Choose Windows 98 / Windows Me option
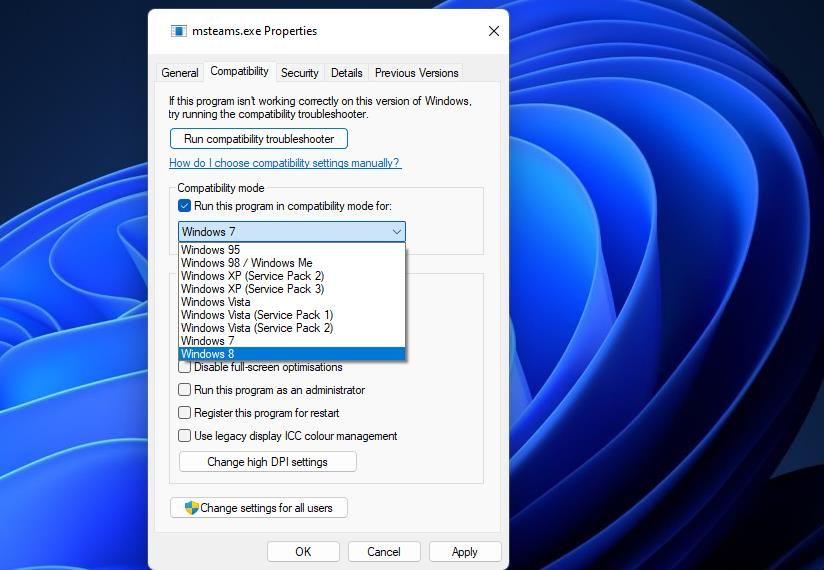 (x=292, y=263)
